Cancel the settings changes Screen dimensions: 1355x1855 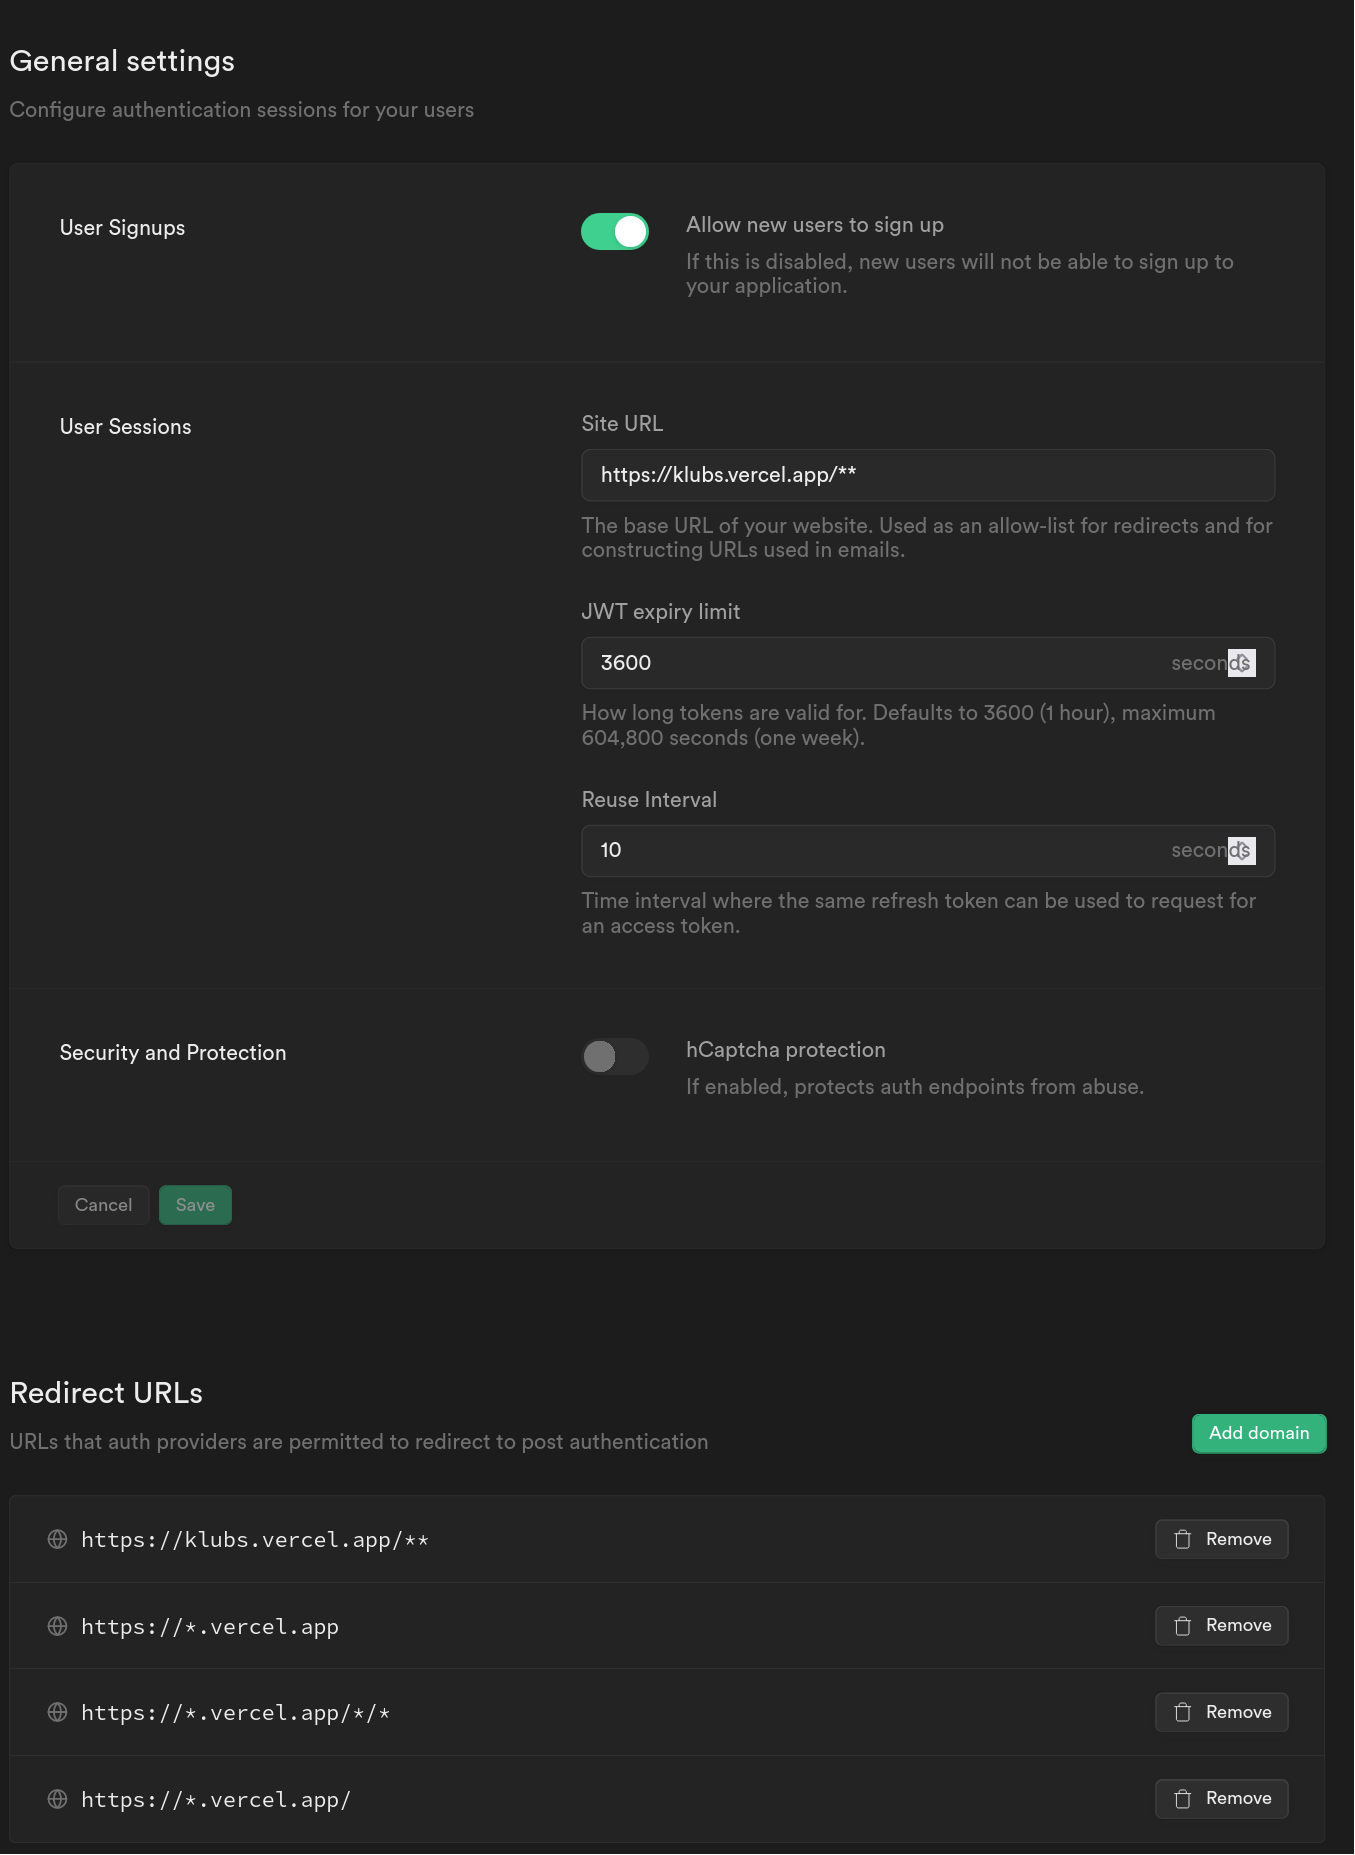click(x=103, y=1205)
